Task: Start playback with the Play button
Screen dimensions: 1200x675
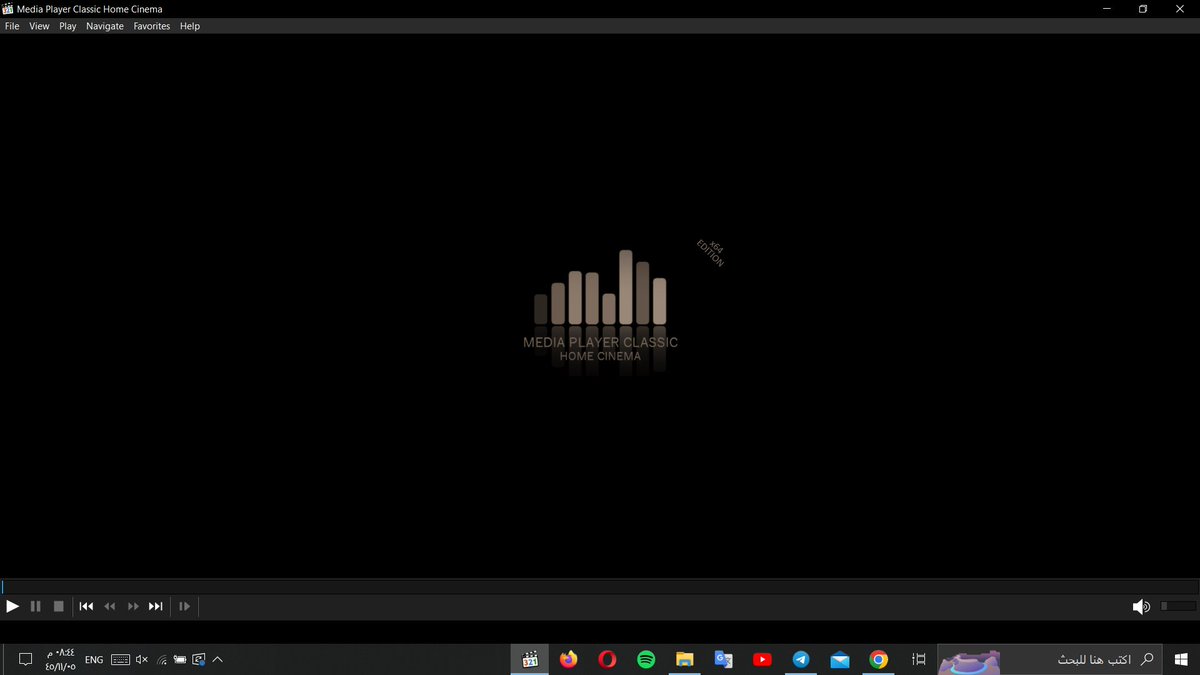Action: coord(12,606)
